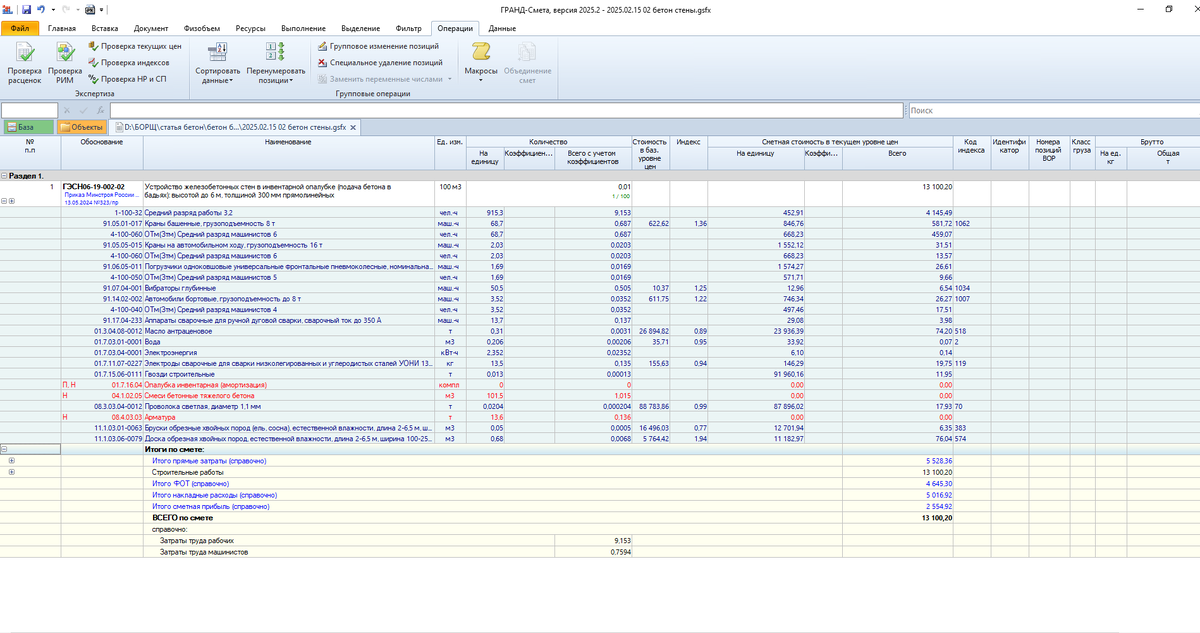This screenshot has width=1200, height=633.
Task: Collapse the Раздел 1. section
Action: pyautogui.click(x=4, y=175)
